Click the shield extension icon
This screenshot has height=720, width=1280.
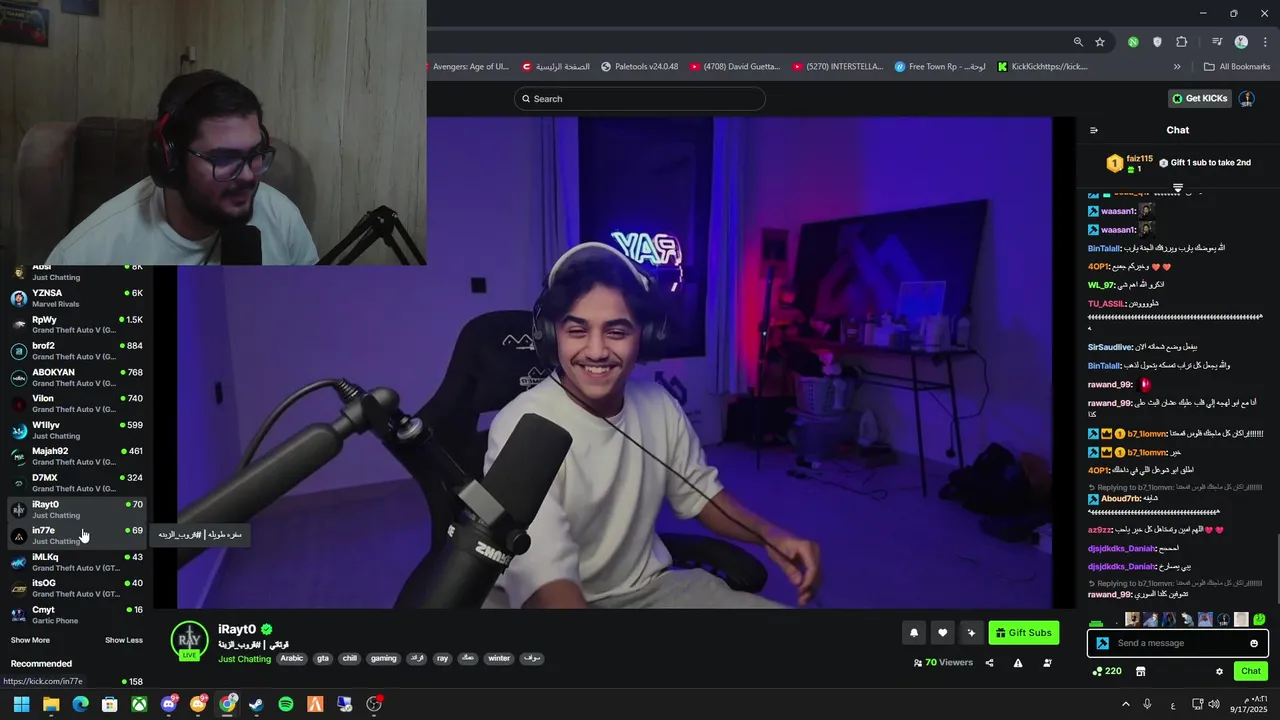tap(1157, 42)
